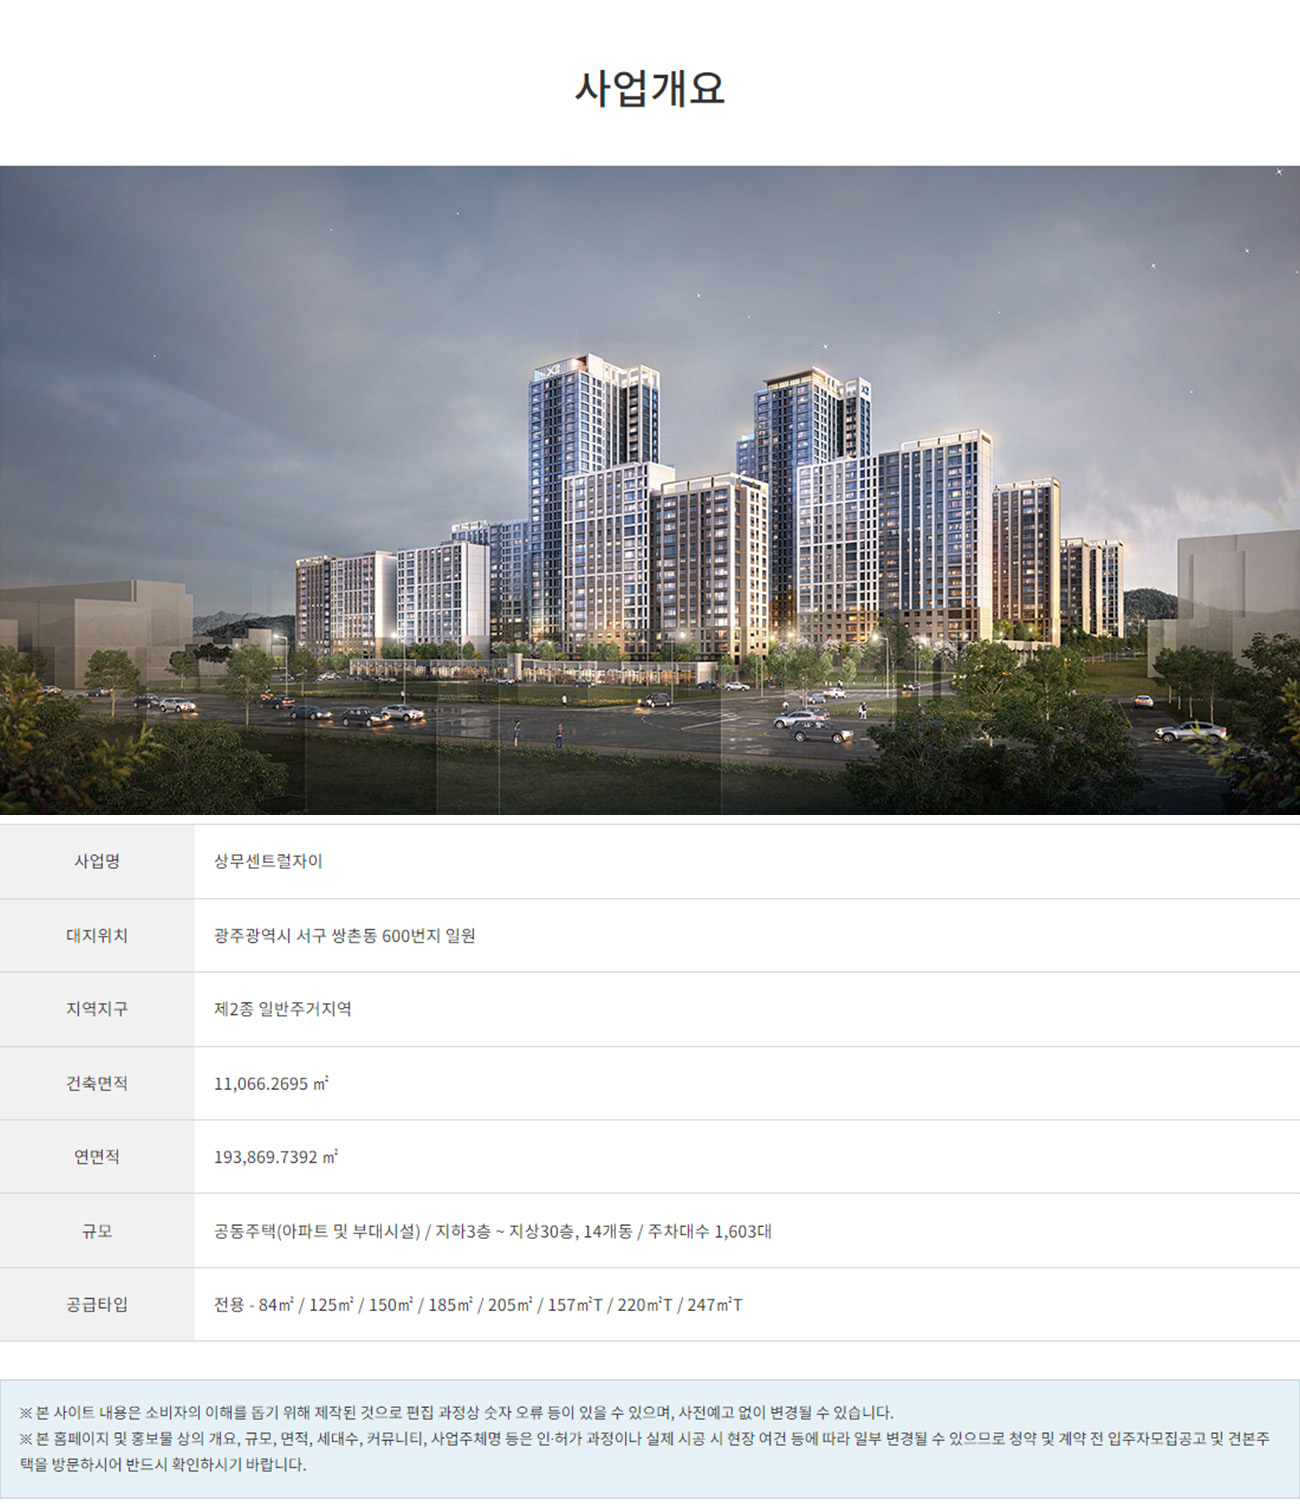Select the 11,066.2695 ㎡ building area value

click(271, 1083)
